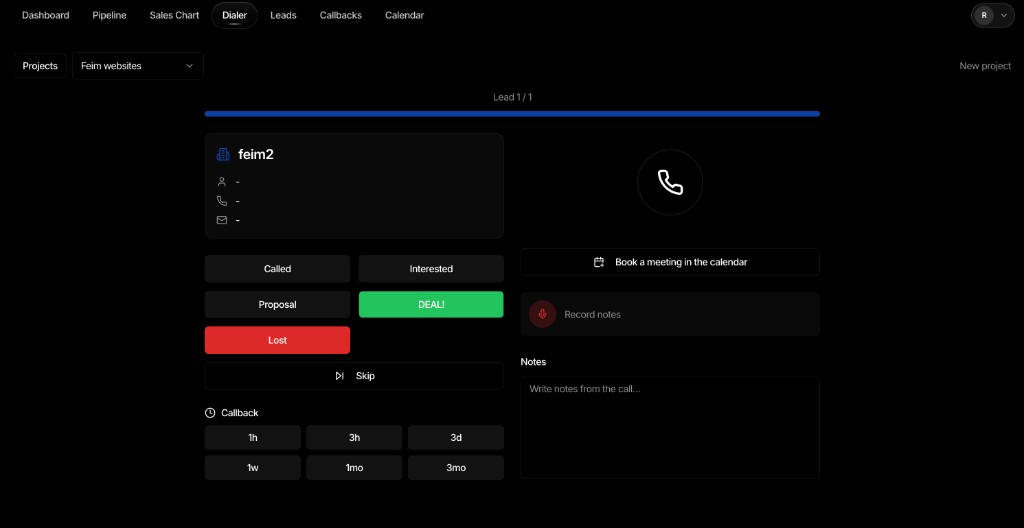Set lead status to Proposal
The height and width of the screenshot is (528, 1024).
[278, 305]
